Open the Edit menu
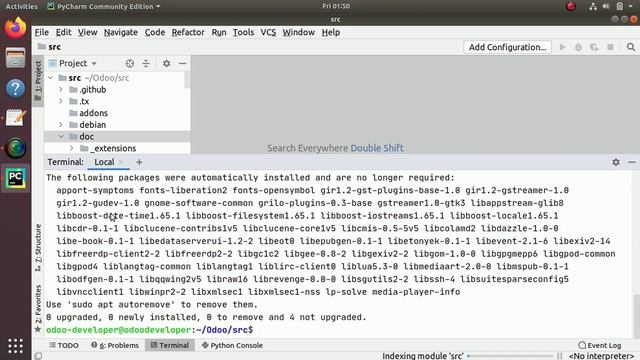This screenshot has height=360, width=640. [63, 32]
